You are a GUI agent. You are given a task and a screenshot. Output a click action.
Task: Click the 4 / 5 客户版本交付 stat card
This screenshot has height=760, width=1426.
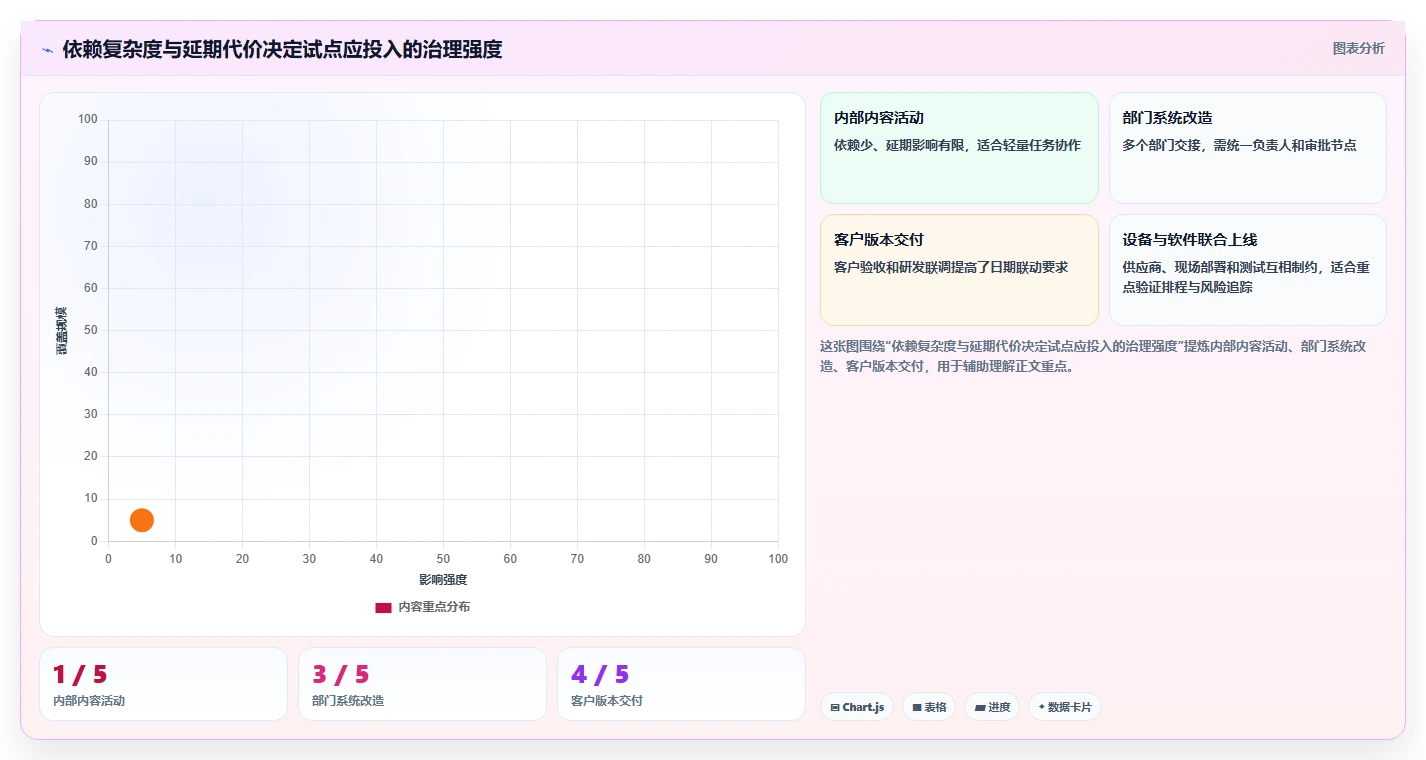[x=681, y=684]
